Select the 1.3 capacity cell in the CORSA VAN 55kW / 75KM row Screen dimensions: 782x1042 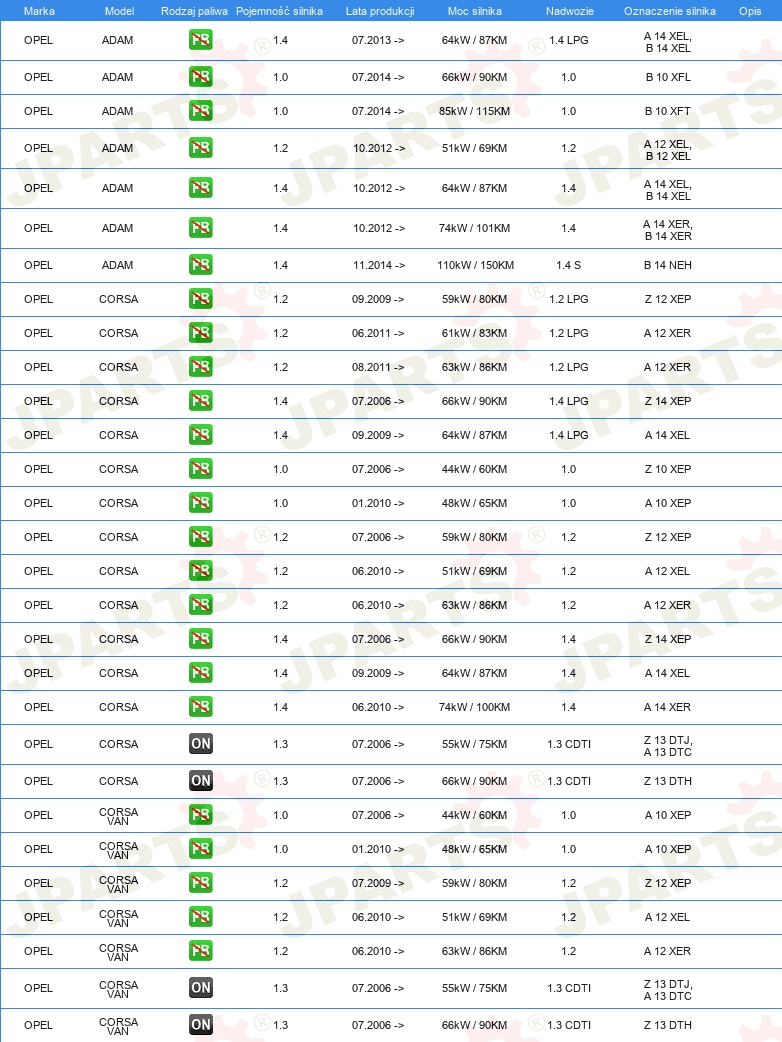pos(280,988)
